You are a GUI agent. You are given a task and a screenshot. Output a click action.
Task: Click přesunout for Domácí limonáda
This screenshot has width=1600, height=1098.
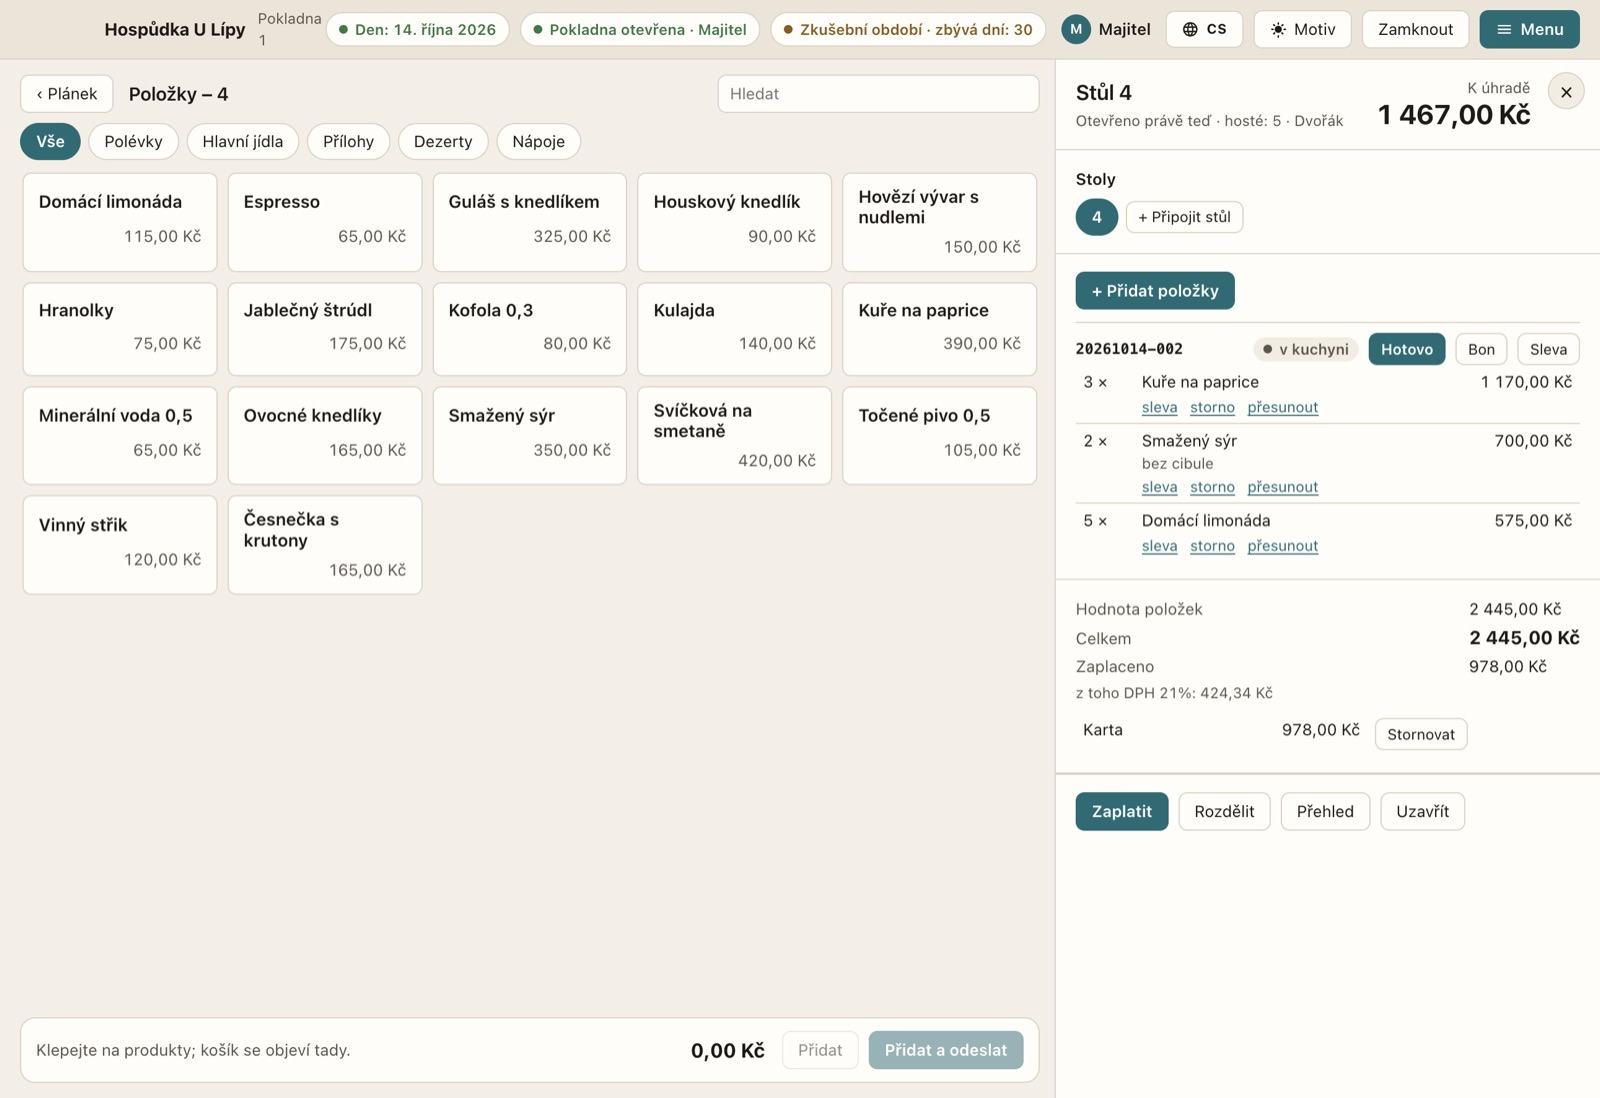1282,546
